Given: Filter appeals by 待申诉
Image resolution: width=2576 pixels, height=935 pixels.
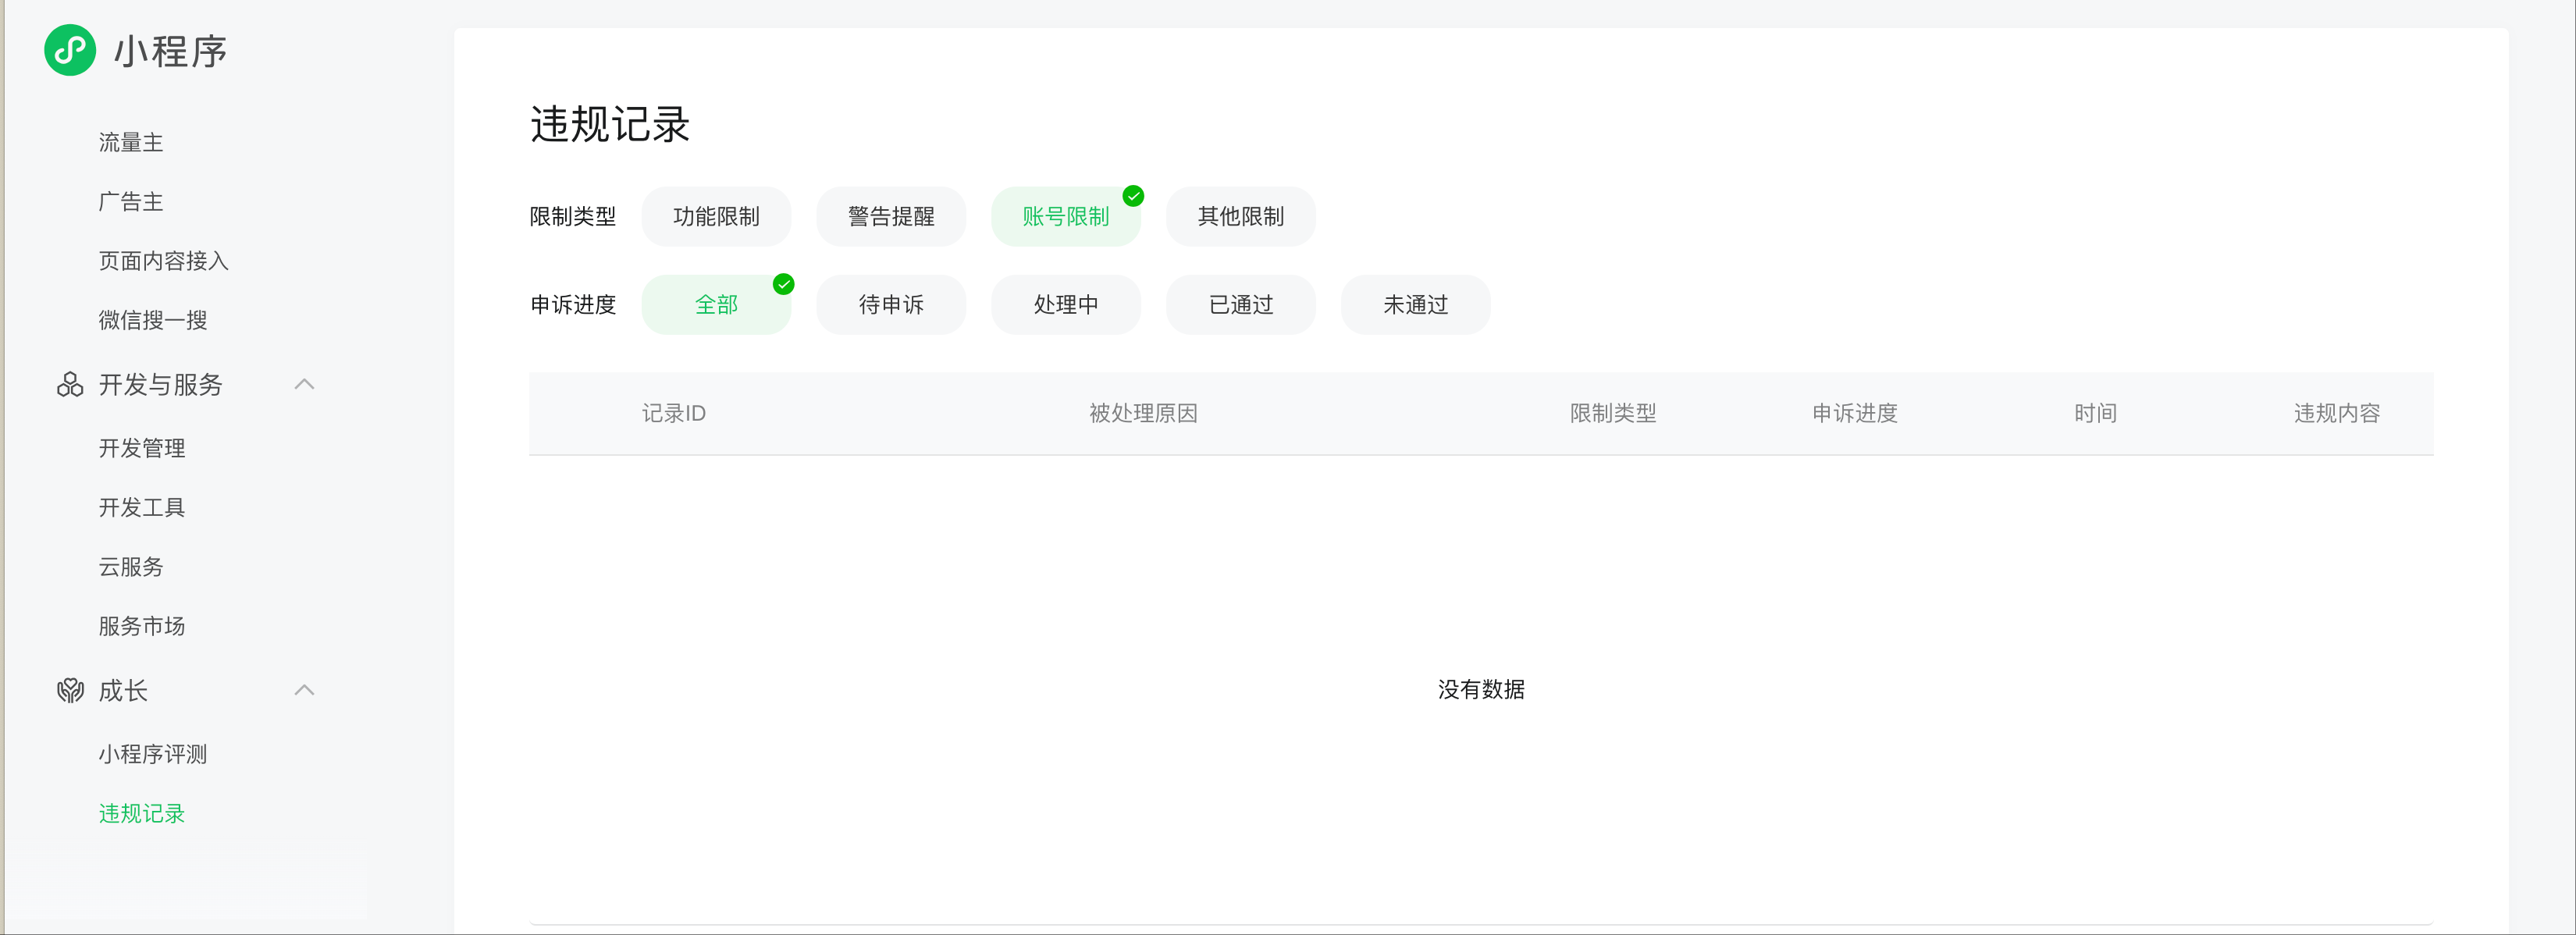Looking at the screenshot, I should (890, 305).
